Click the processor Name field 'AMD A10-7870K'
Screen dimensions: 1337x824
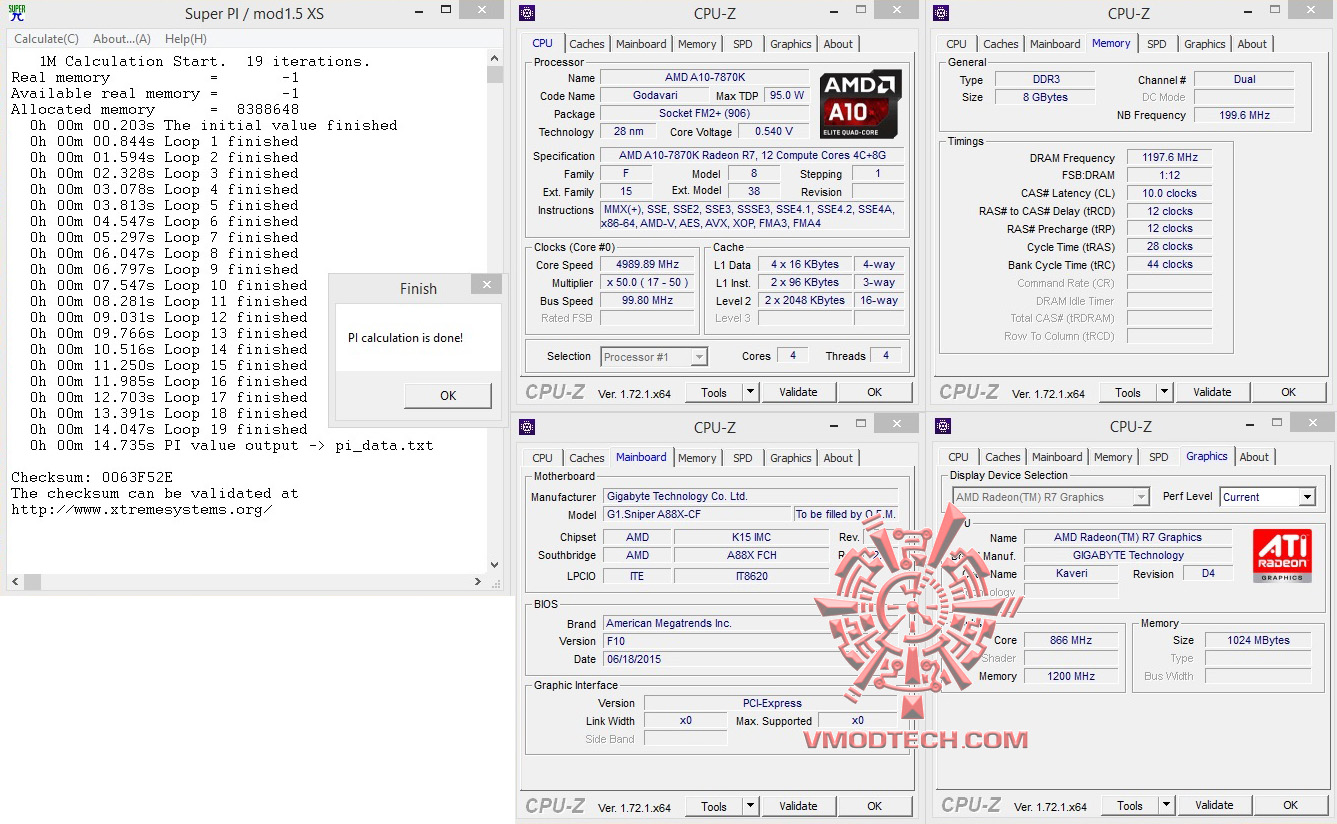[x=704, y=78]
